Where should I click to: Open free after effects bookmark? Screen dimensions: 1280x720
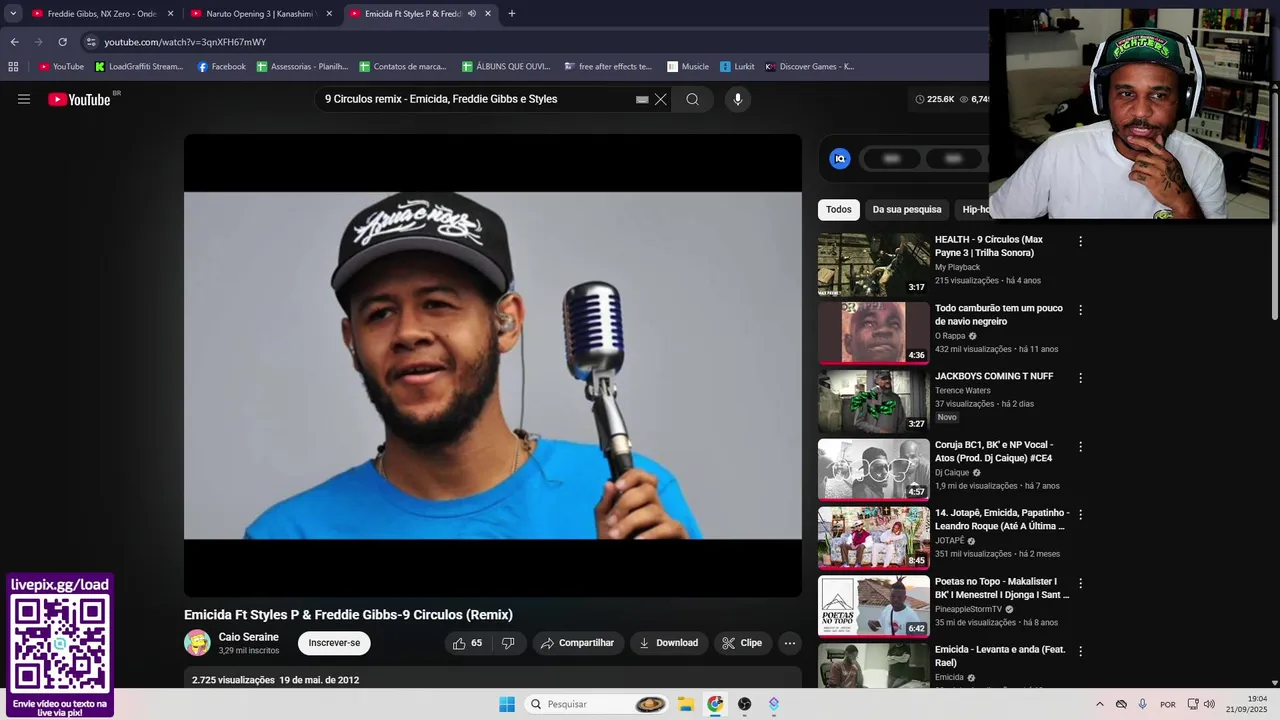click(608, 67)
